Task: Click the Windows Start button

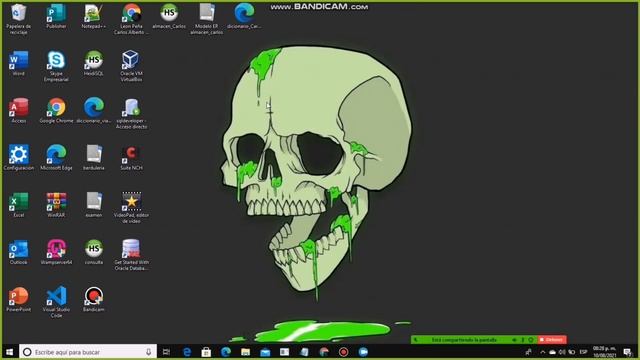Action: pos(9,352)
